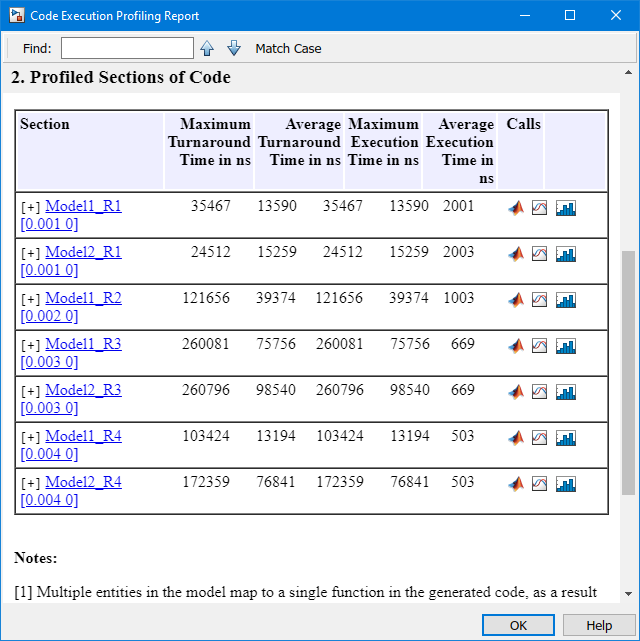Select average turnaround value 98540
Viewport: 640px width, 641px height.
[276, 390]
